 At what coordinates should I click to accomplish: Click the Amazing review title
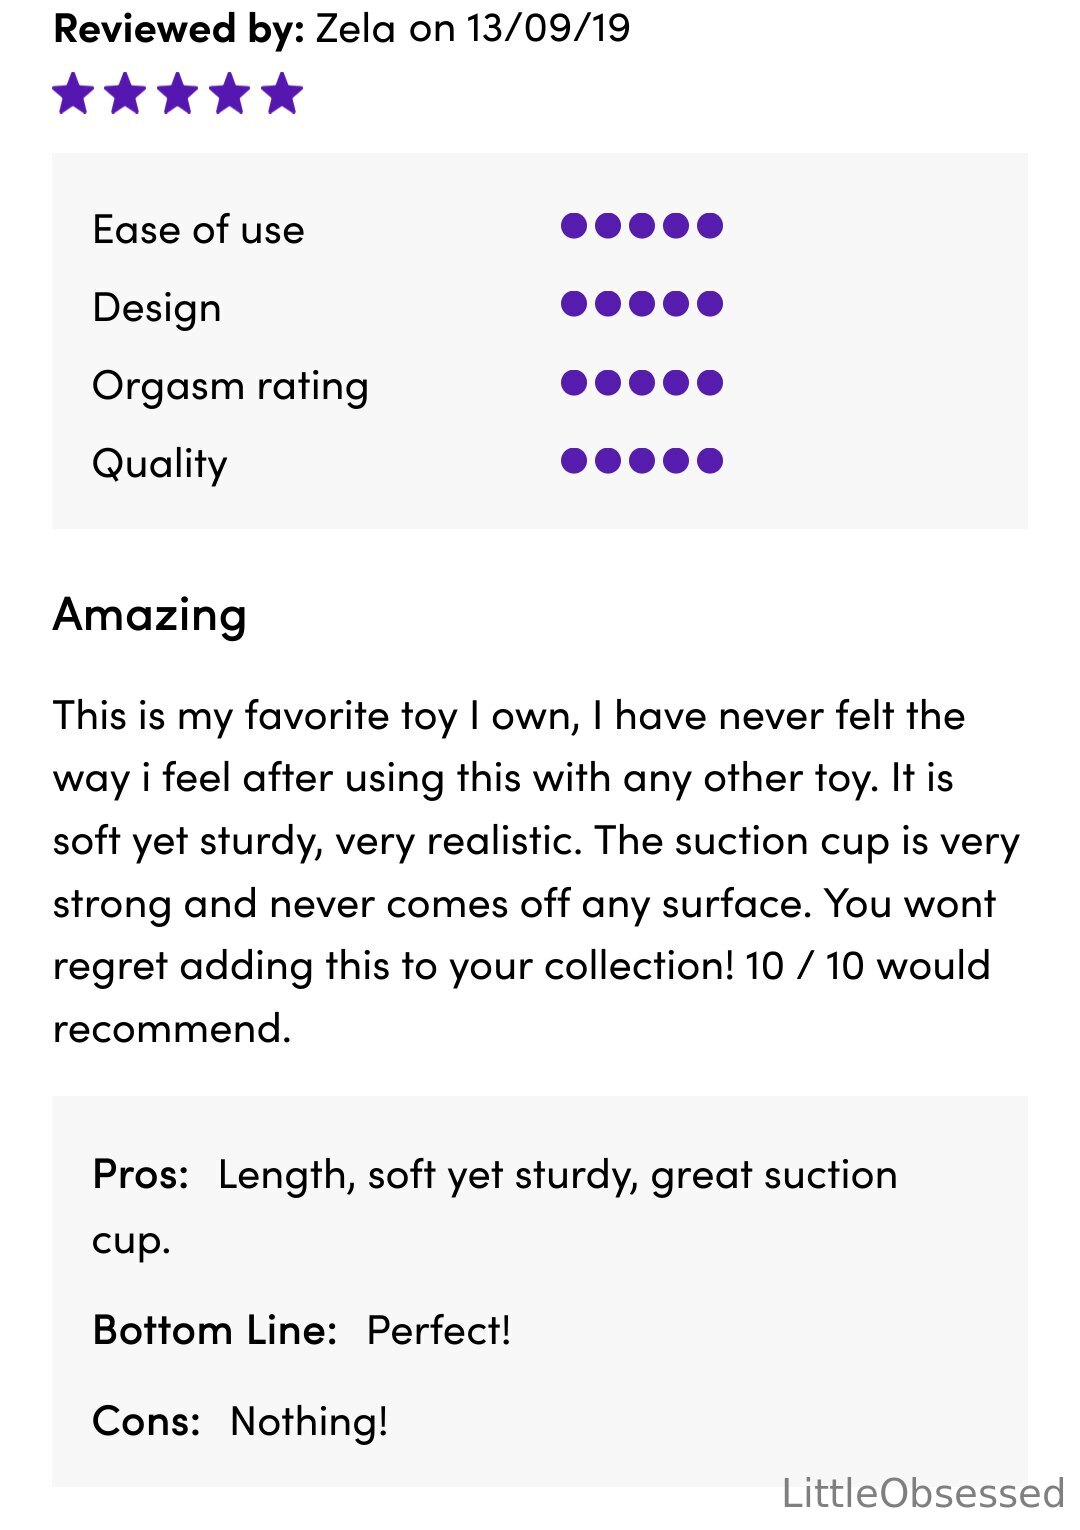coord(150,615)
